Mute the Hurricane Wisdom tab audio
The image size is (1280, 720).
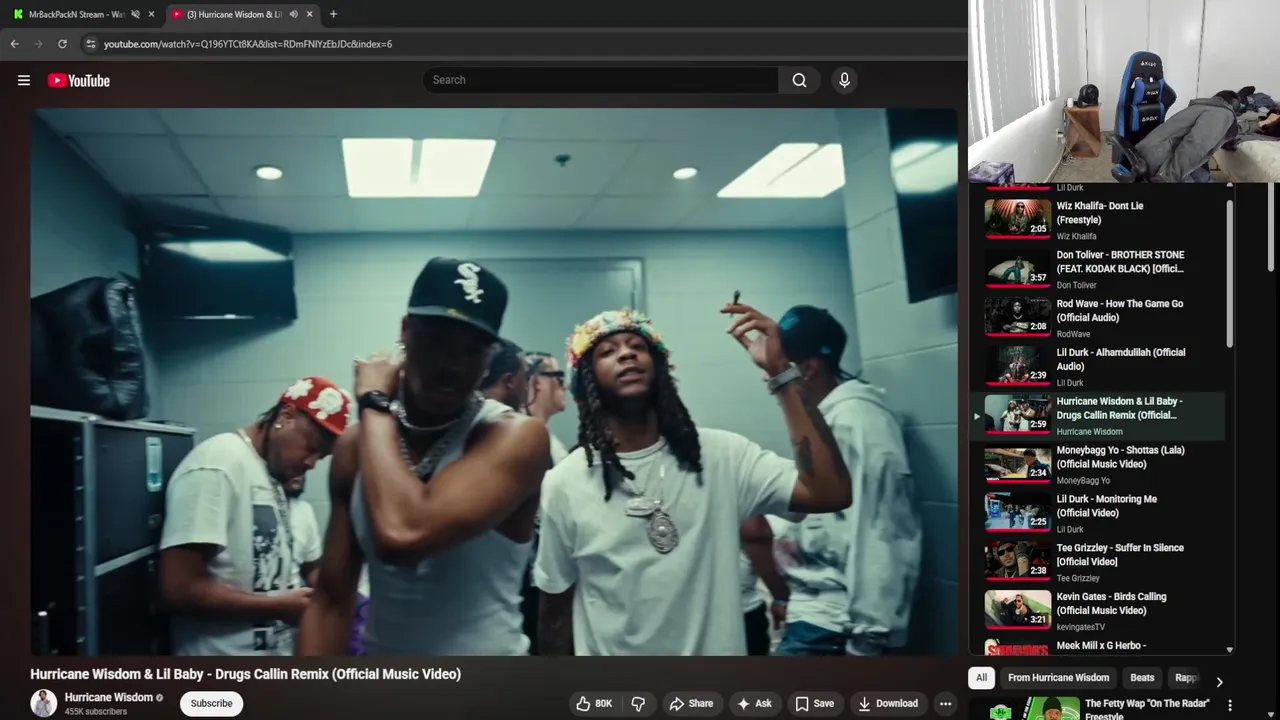tap(293, 14)
